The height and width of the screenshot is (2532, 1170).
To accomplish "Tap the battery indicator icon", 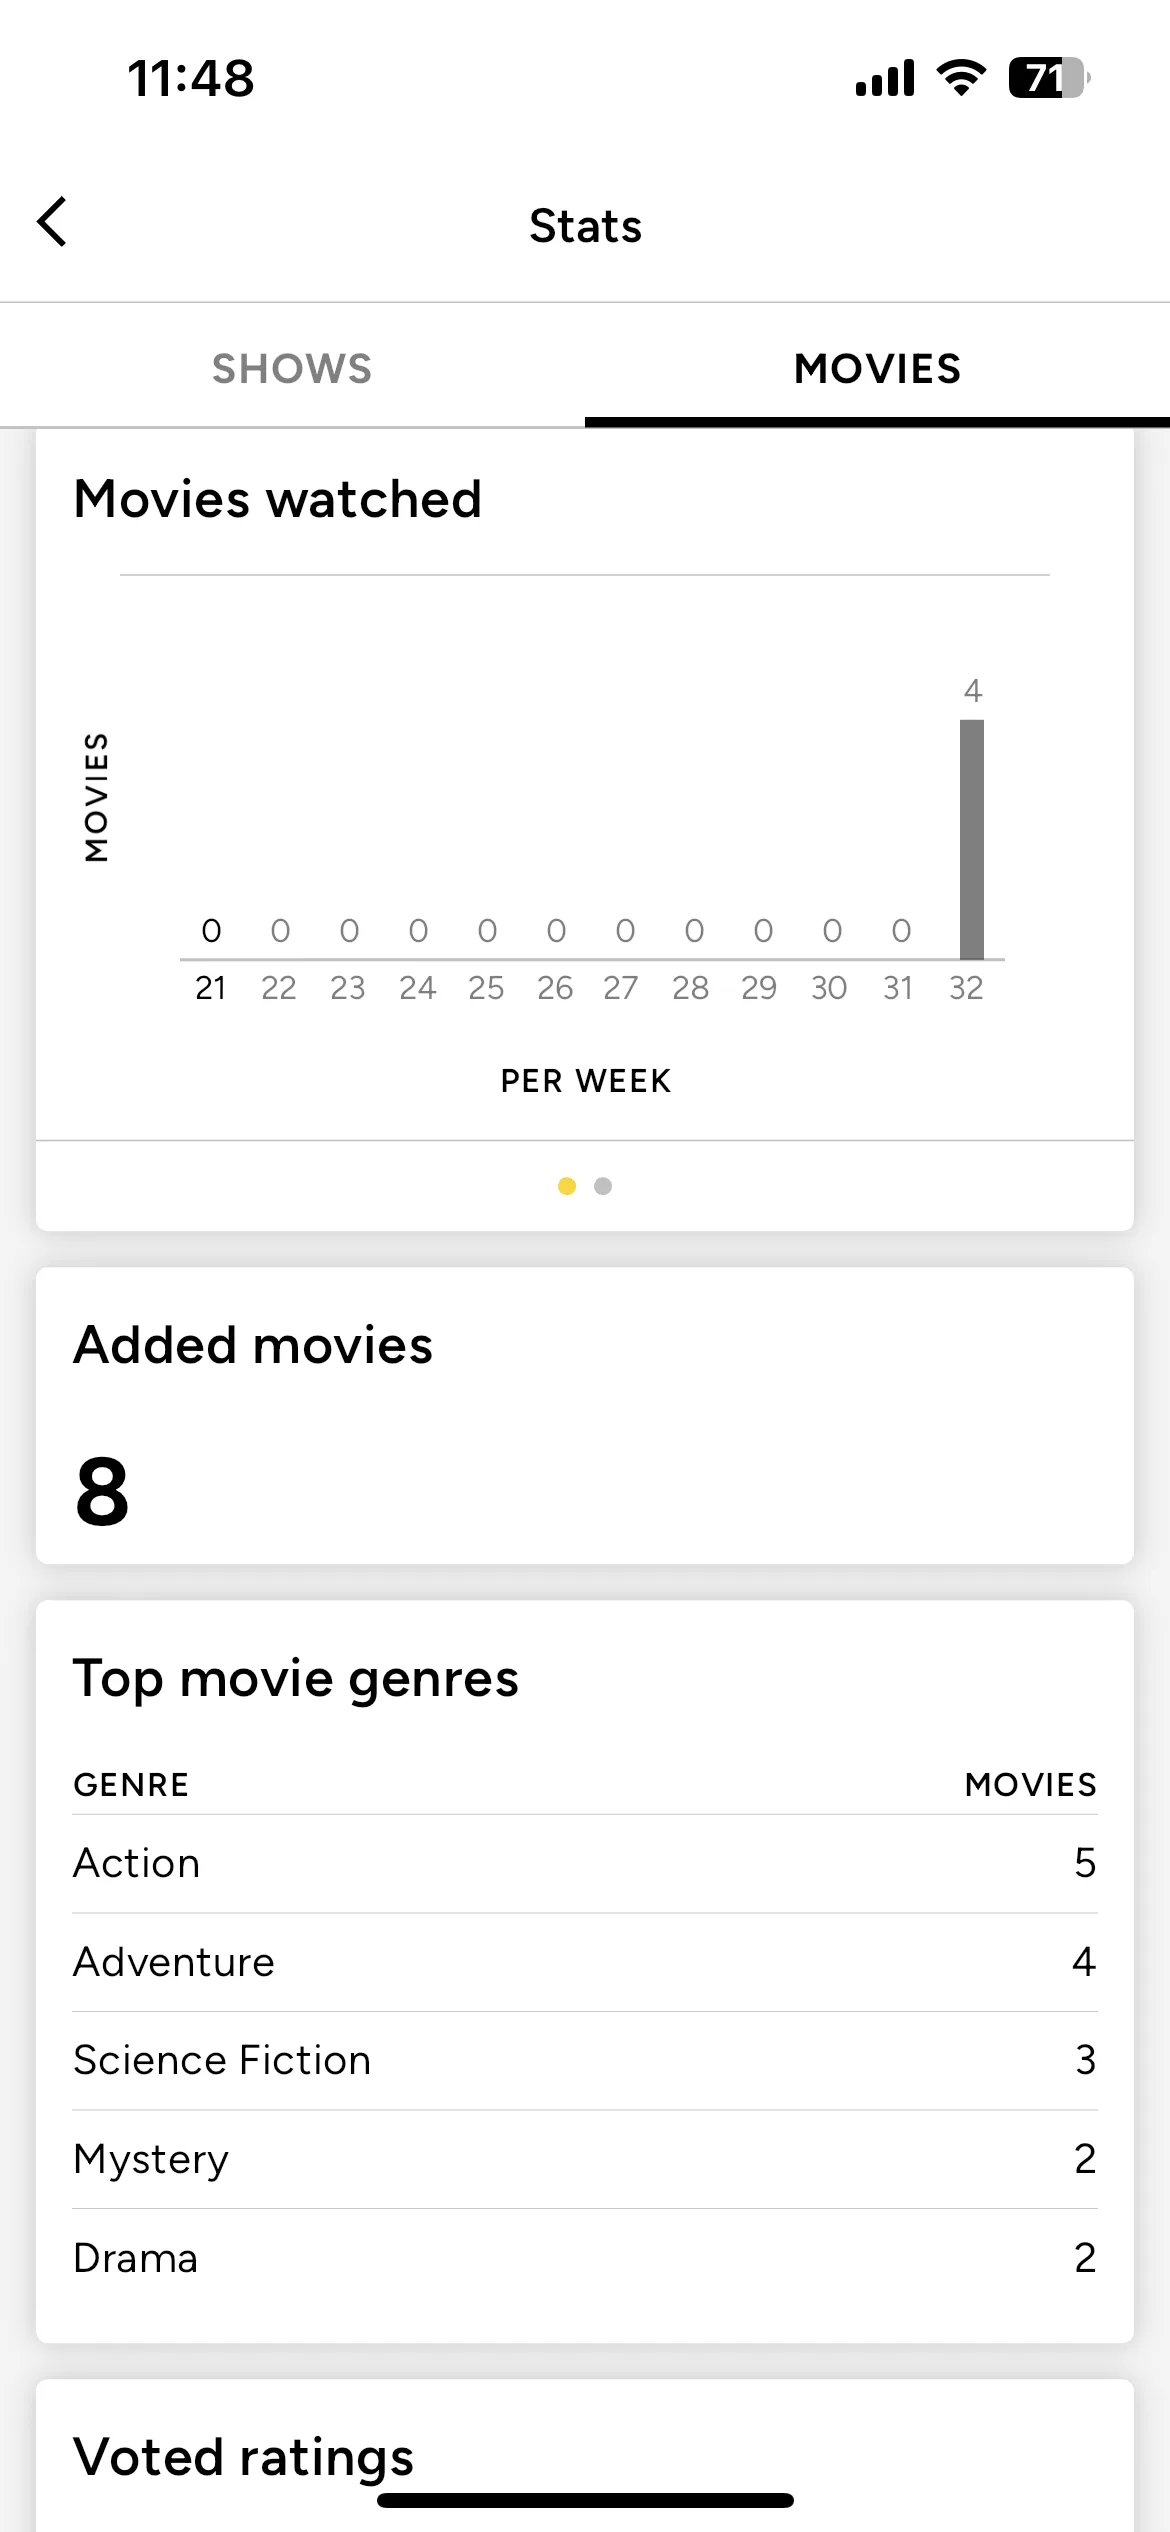I will (1049, 77).
